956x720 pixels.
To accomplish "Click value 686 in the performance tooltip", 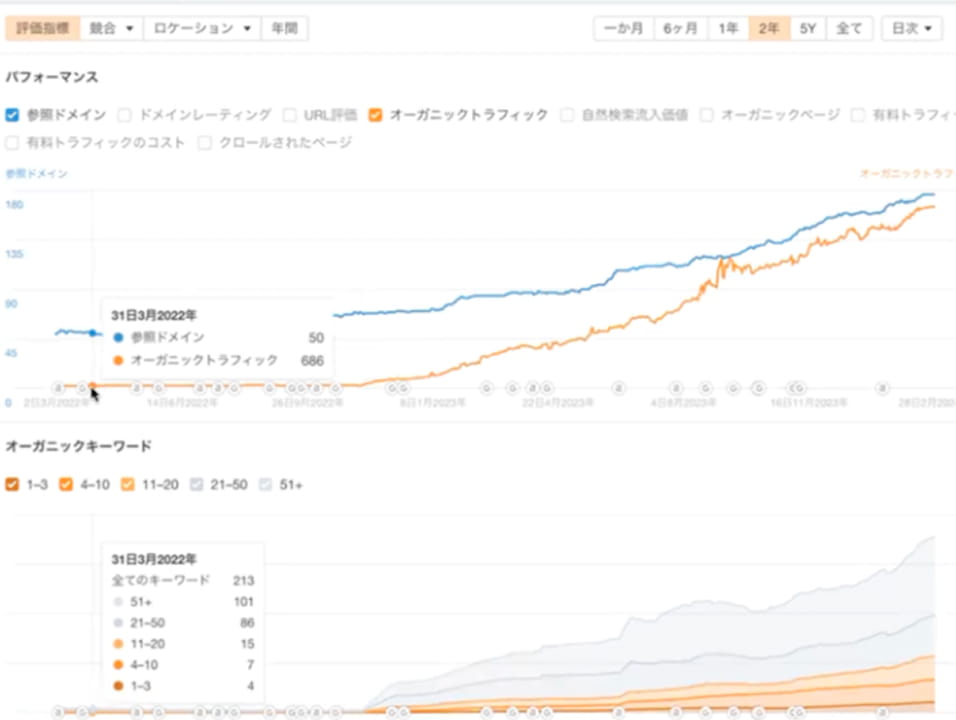I will pos(312,360).
